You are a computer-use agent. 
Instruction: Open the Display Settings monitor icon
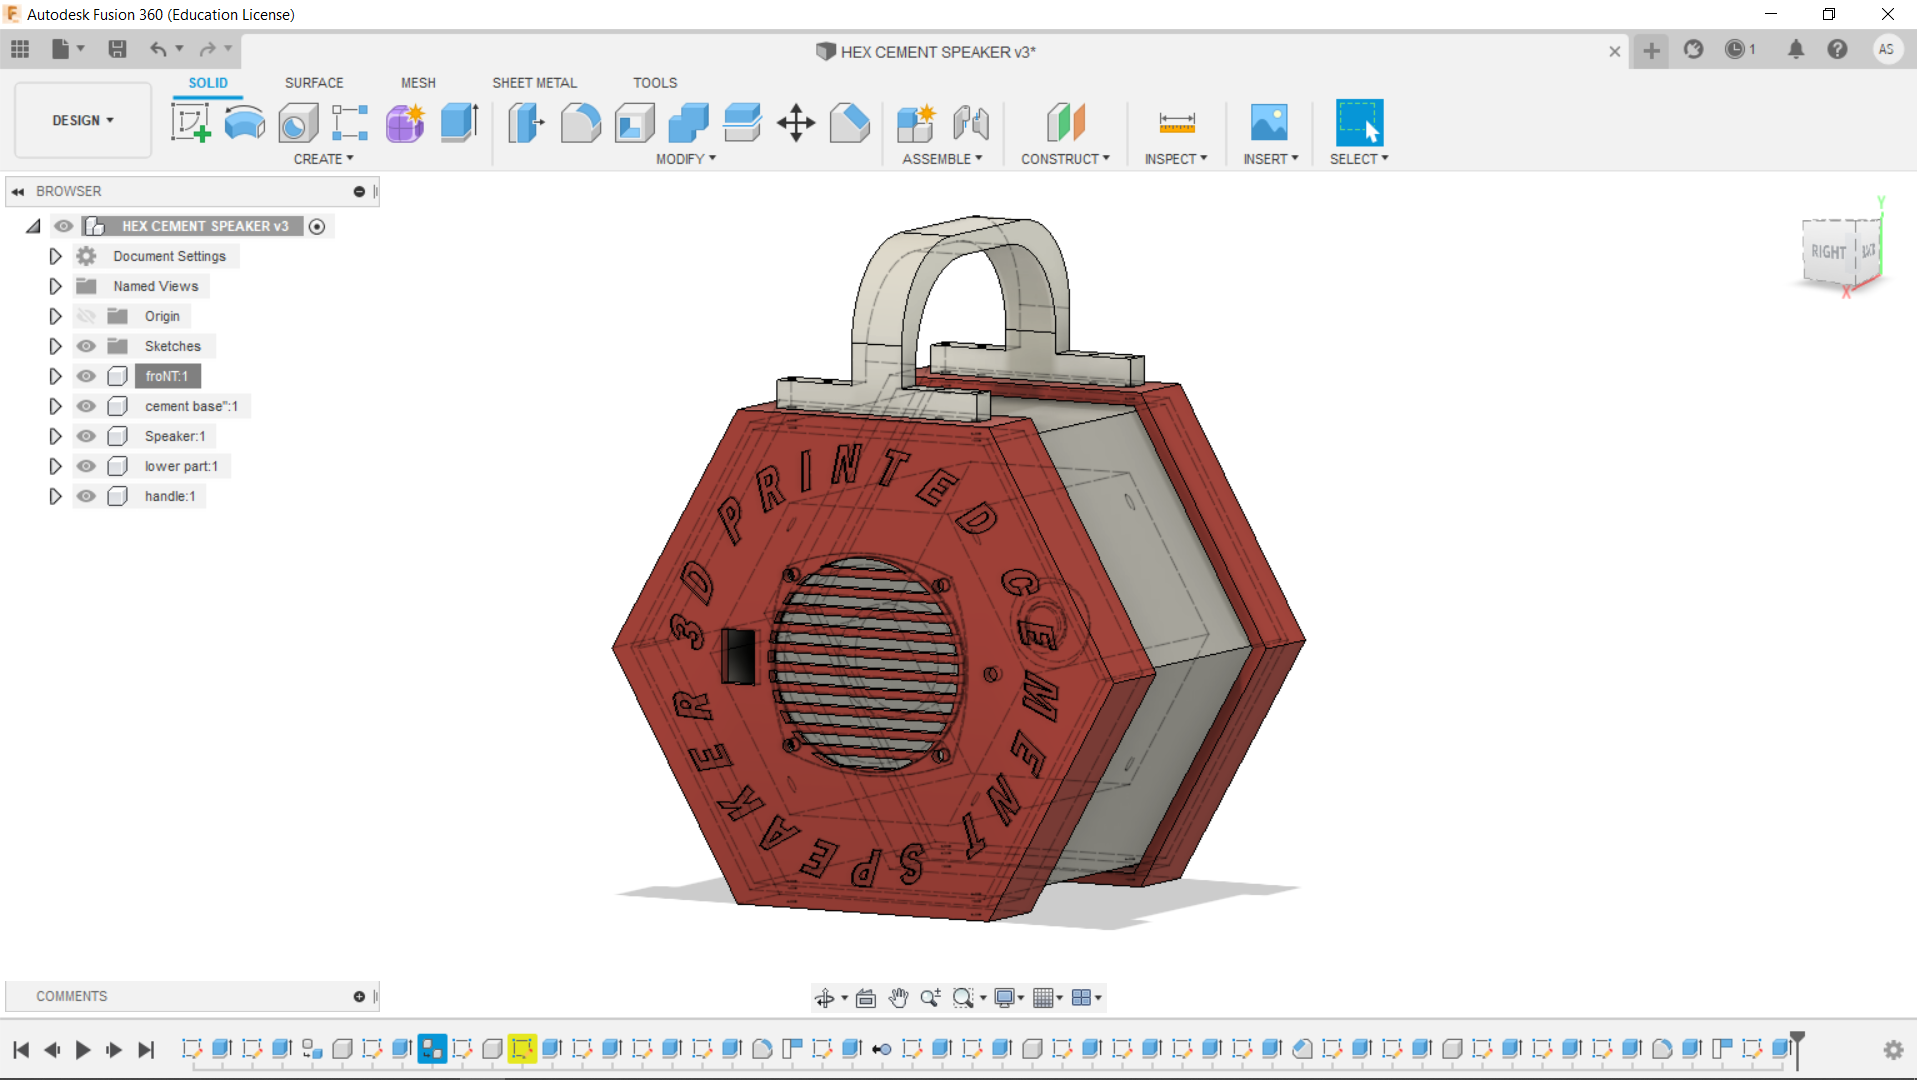[x=1005, y=998]
